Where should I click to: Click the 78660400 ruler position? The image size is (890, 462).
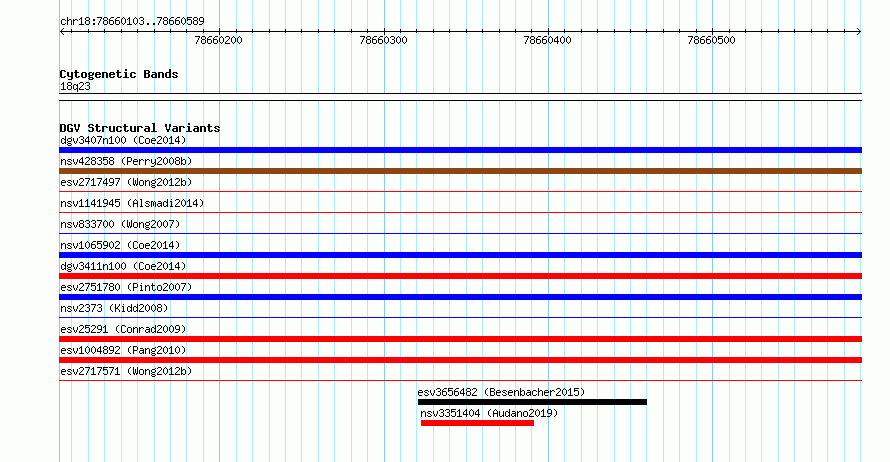548,40
